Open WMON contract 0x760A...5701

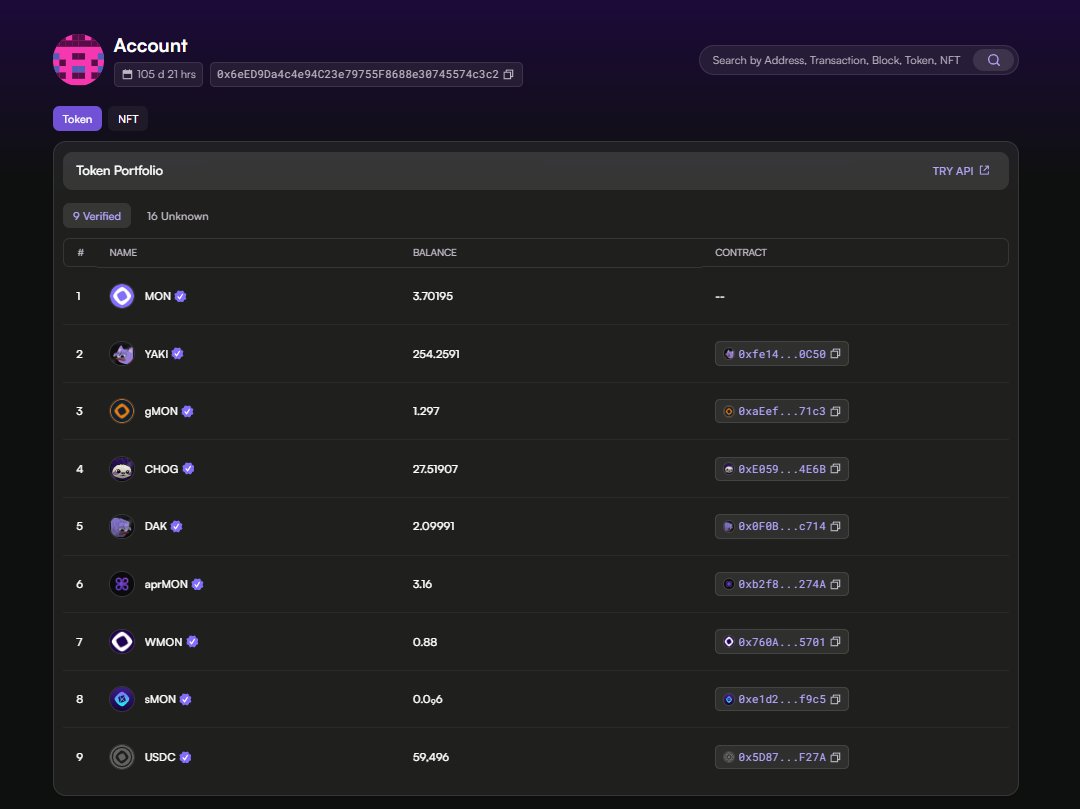point(782,642)
